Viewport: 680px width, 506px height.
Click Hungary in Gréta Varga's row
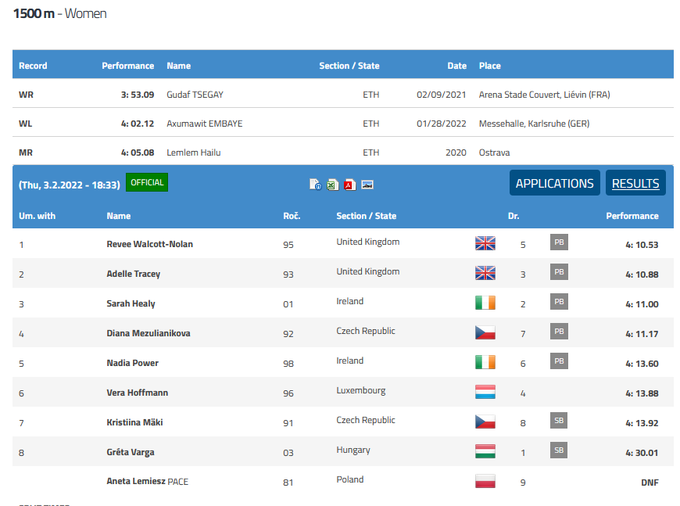[353, 450]
